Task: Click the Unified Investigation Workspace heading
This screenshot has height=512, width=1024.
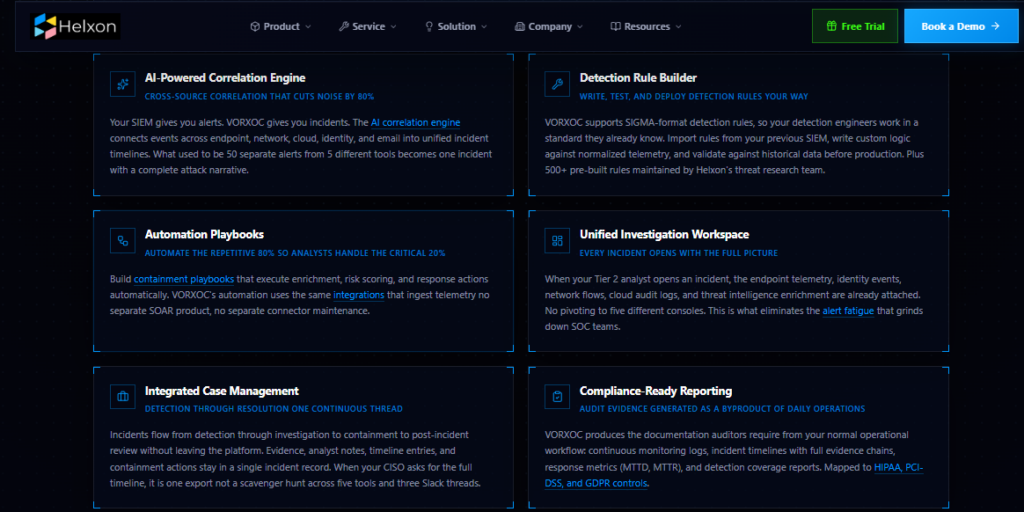Action: point(664,234)
